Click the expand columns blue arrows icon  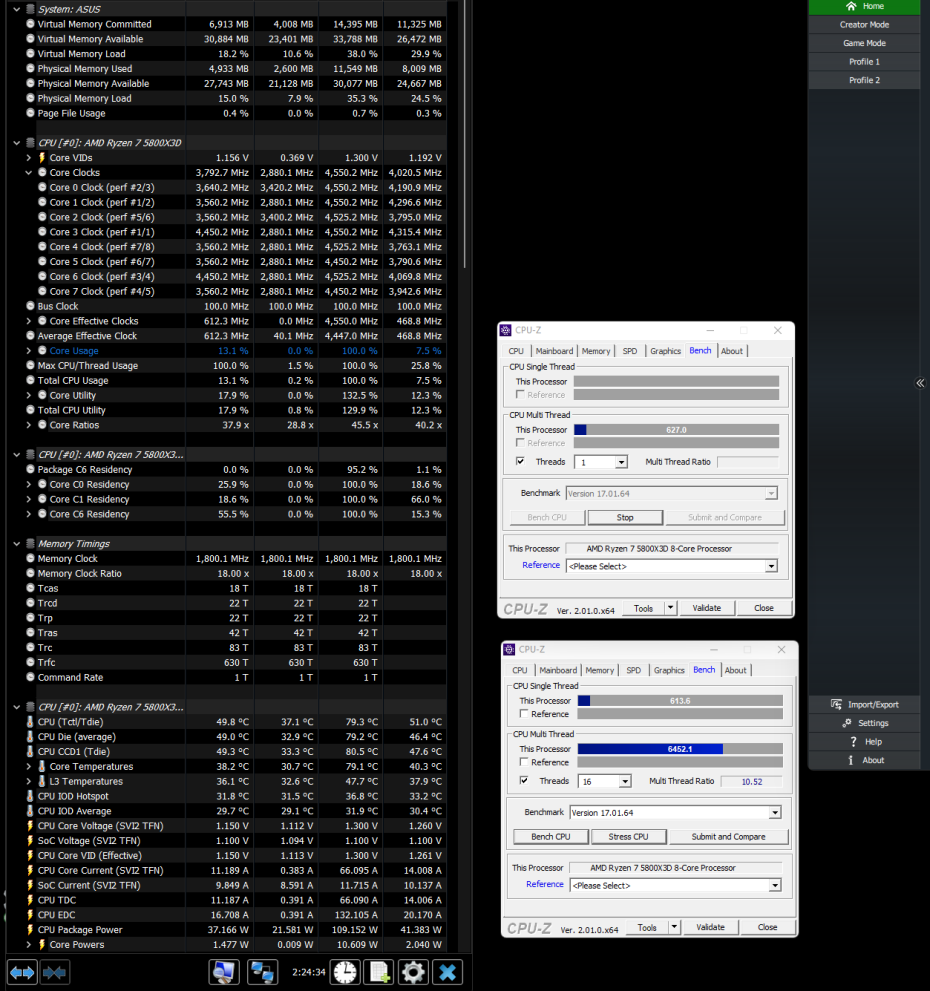(22, 971)
